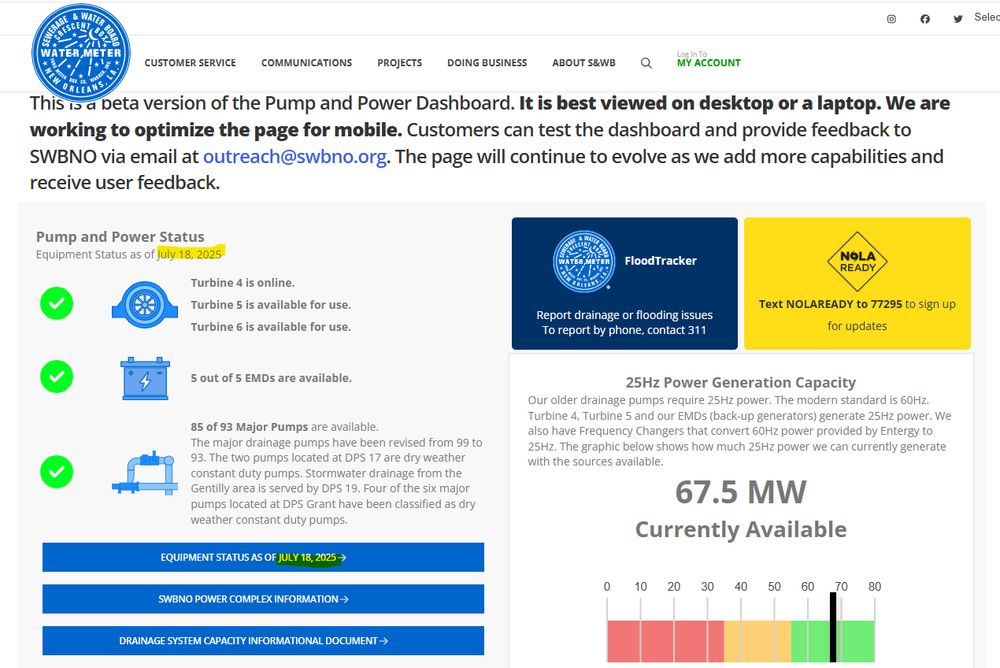The width and height of the screenshot is (1000, 668).
Task: Click the FloodTracker water meter logo
Action: point(584,261)
